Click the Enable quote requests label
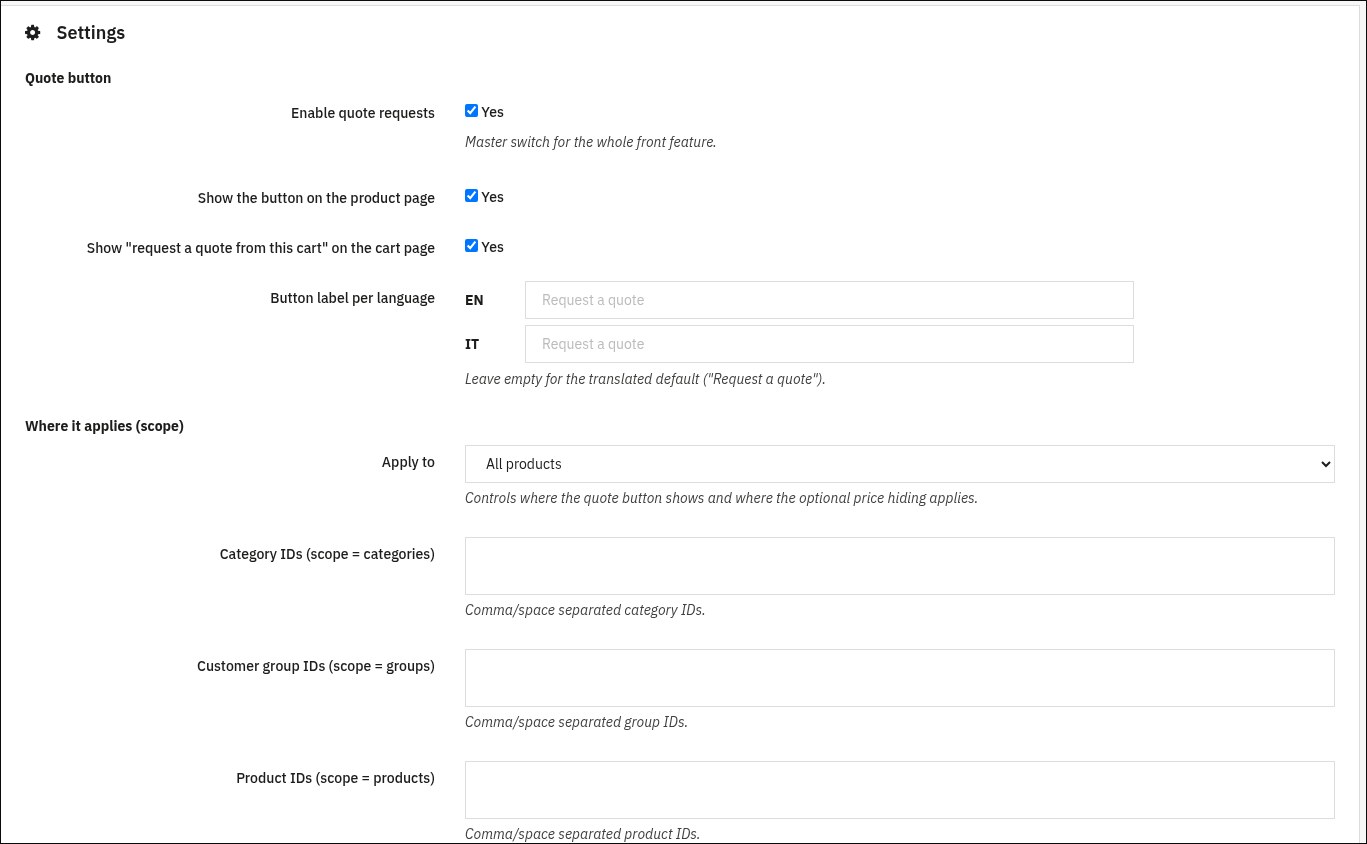1367x844 pixels. click(x=363, y=113)
